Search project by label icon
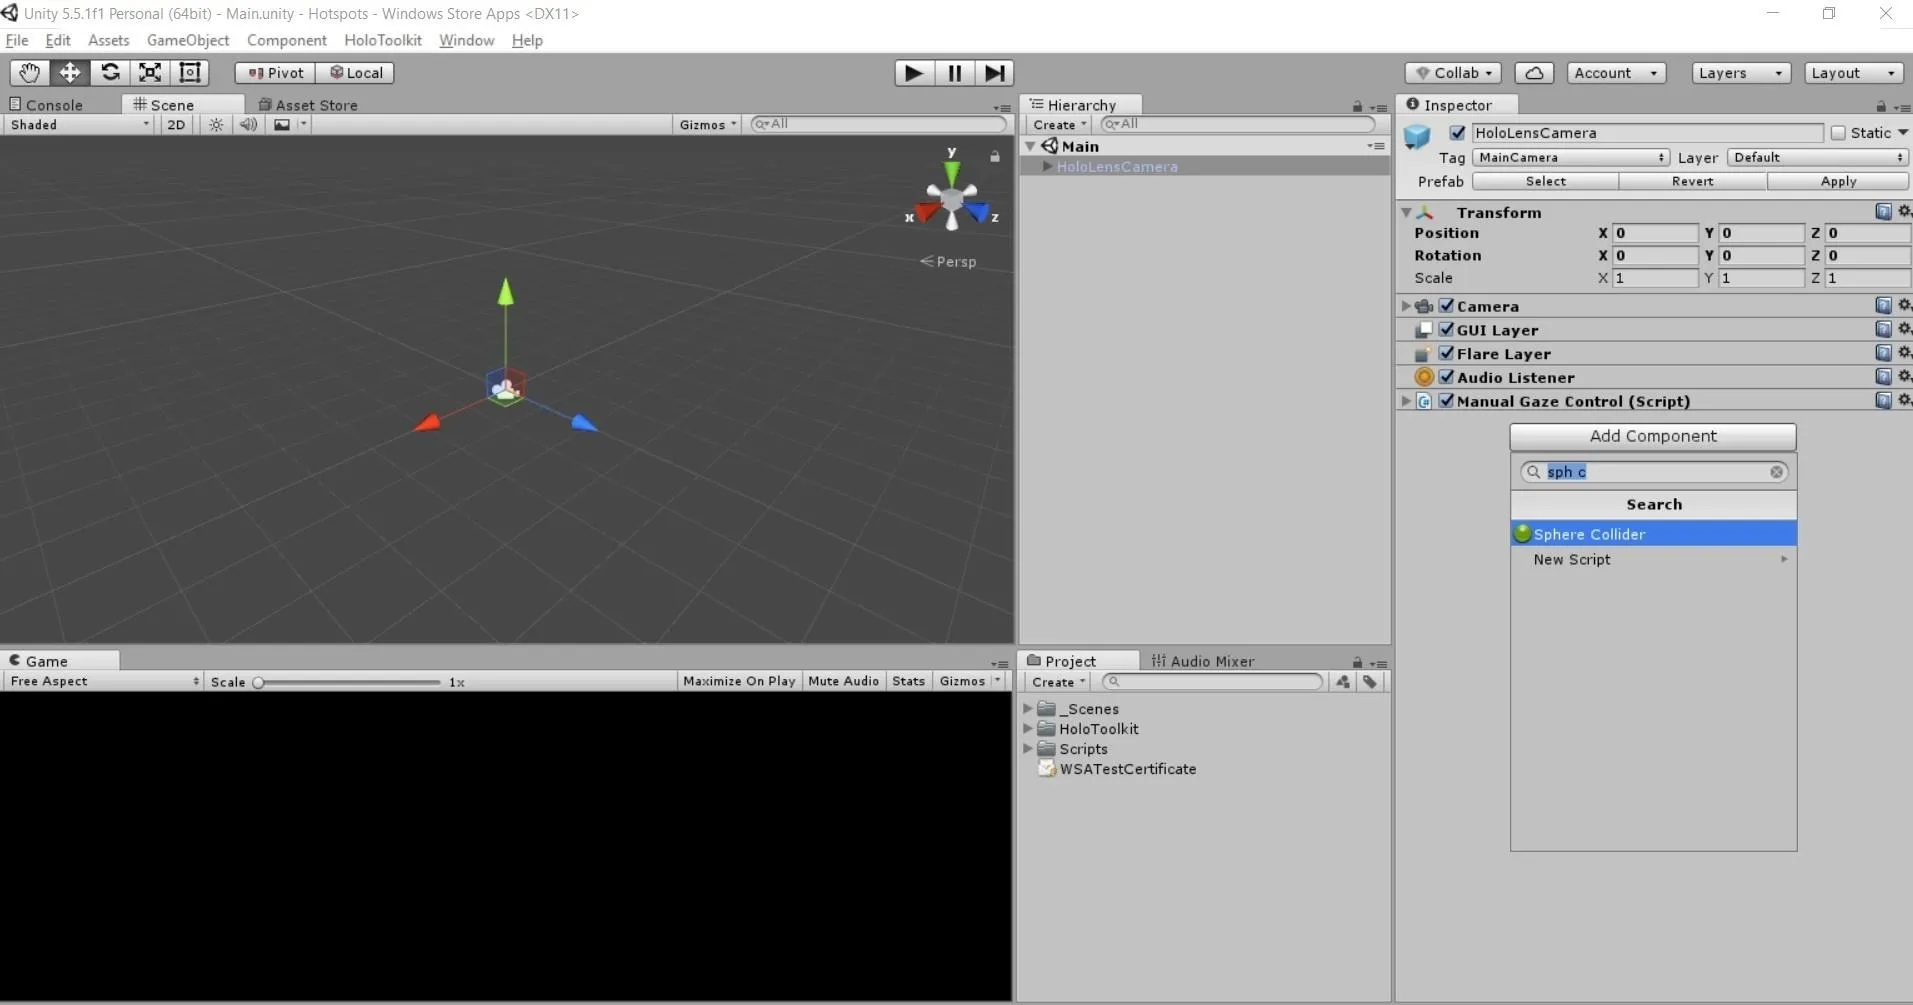 tap(1370, 682)
